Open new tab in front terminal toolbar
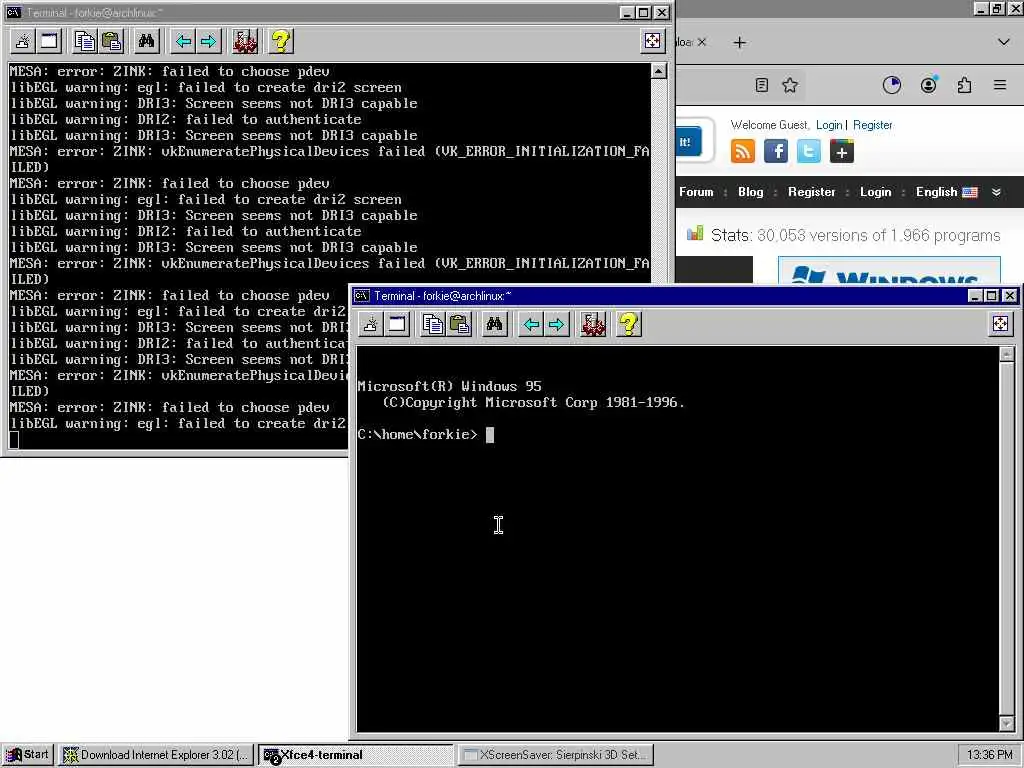The width and height of the screenshot is (1024, 768). (371, 324)
